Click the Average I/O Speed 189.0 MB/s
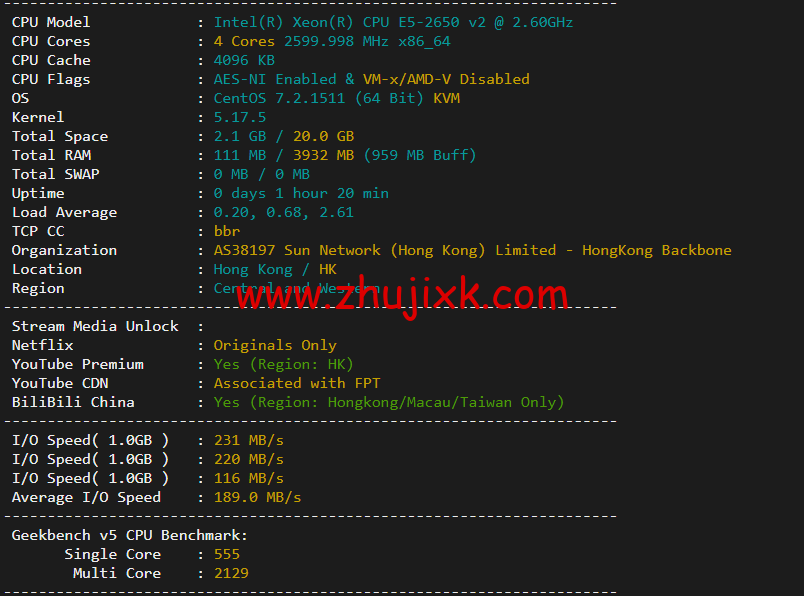The width and height of the screenshot is (804, 596). click(257, 497)
